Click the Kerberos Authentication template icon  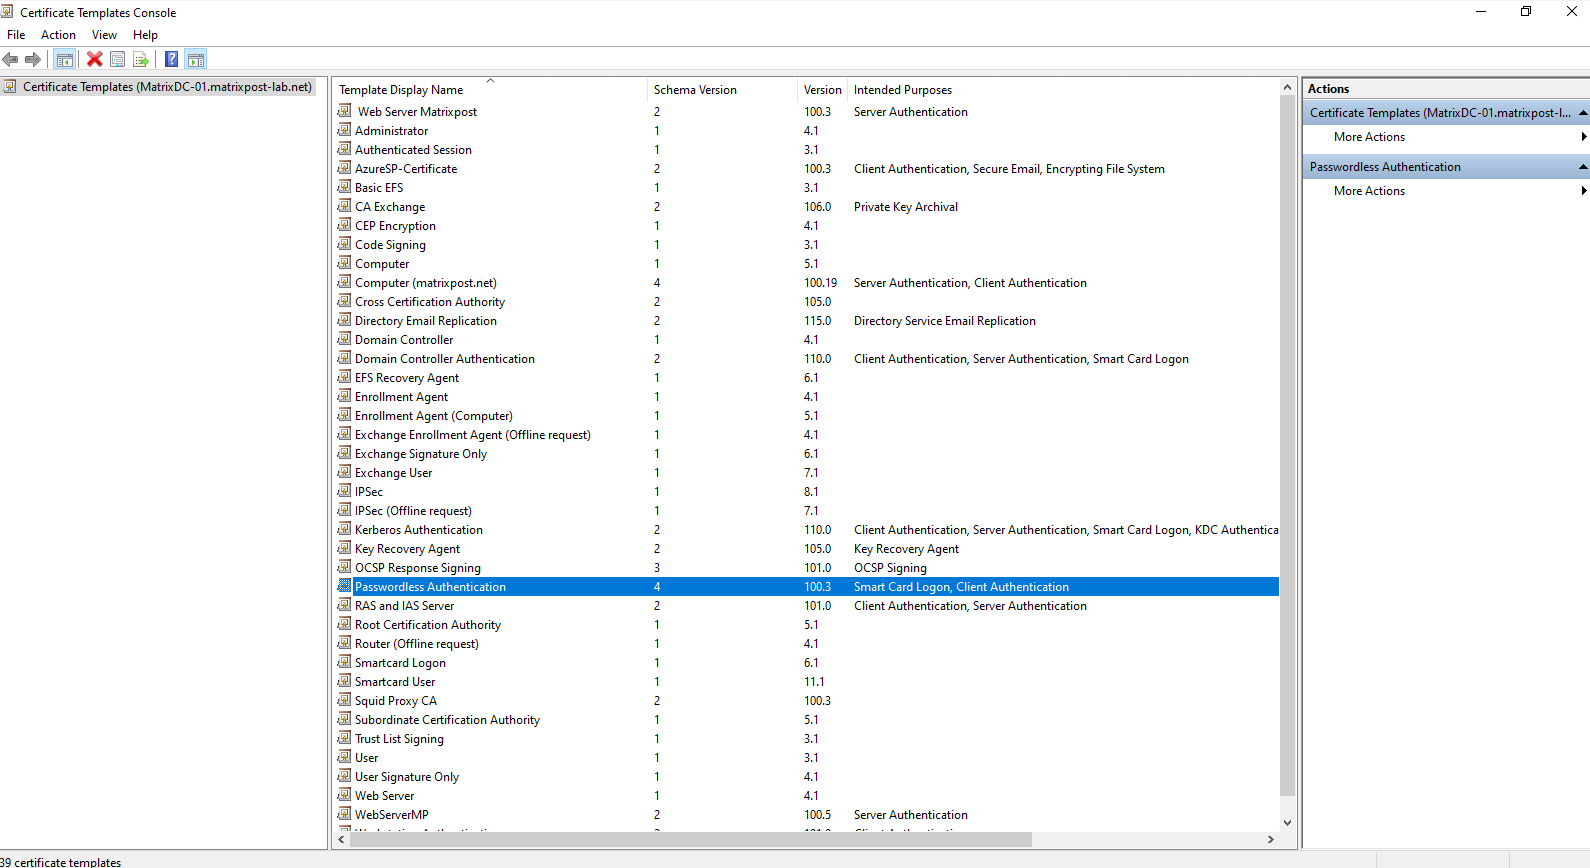[x=345, y=529]
